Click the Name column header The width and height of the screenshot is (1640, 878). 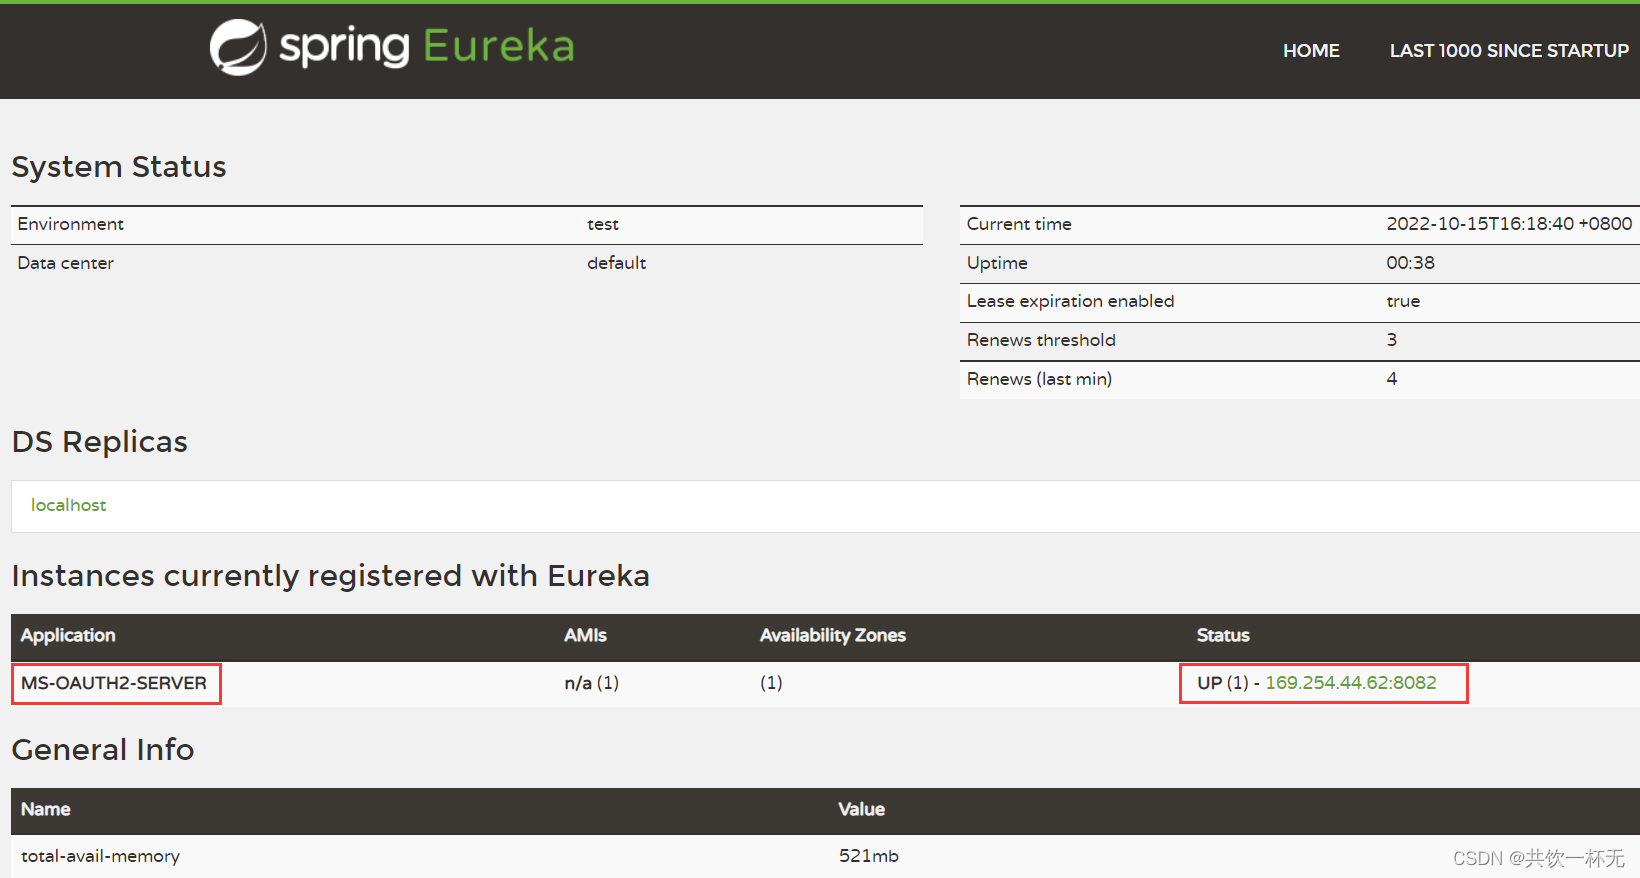tap(46, 809)
